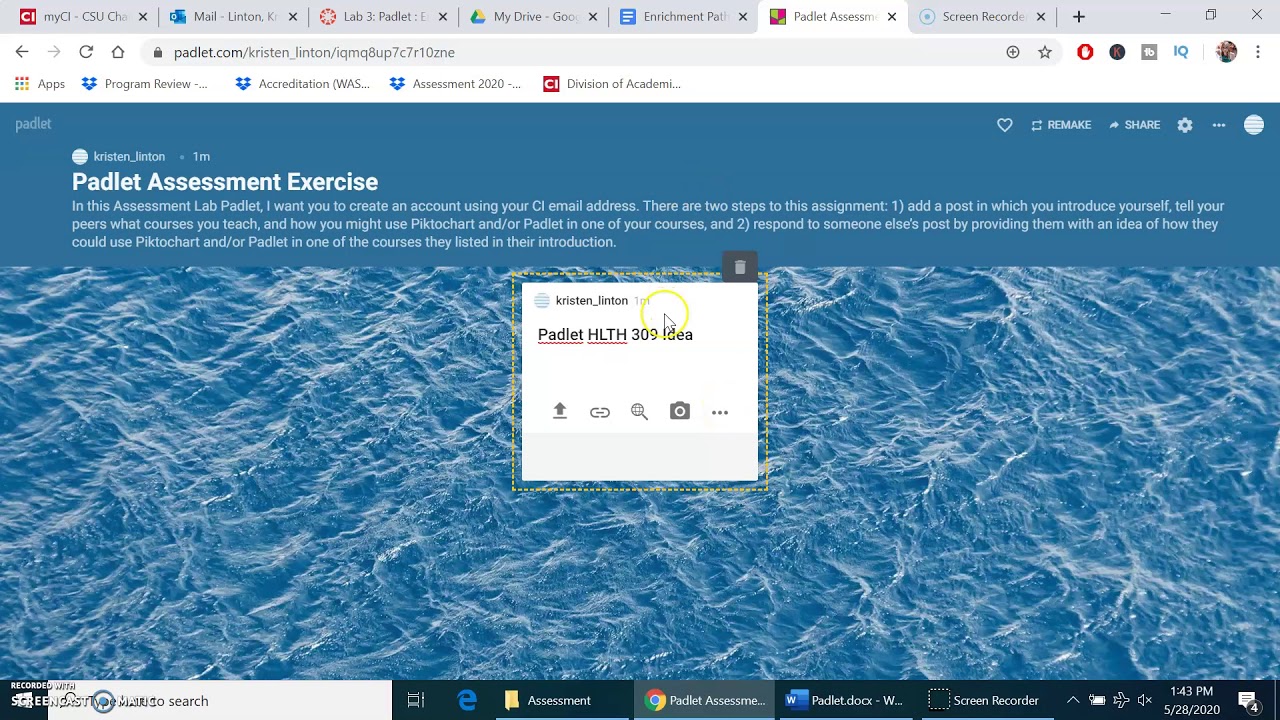Open user avatar menu in padlet header

point(1254,124)
